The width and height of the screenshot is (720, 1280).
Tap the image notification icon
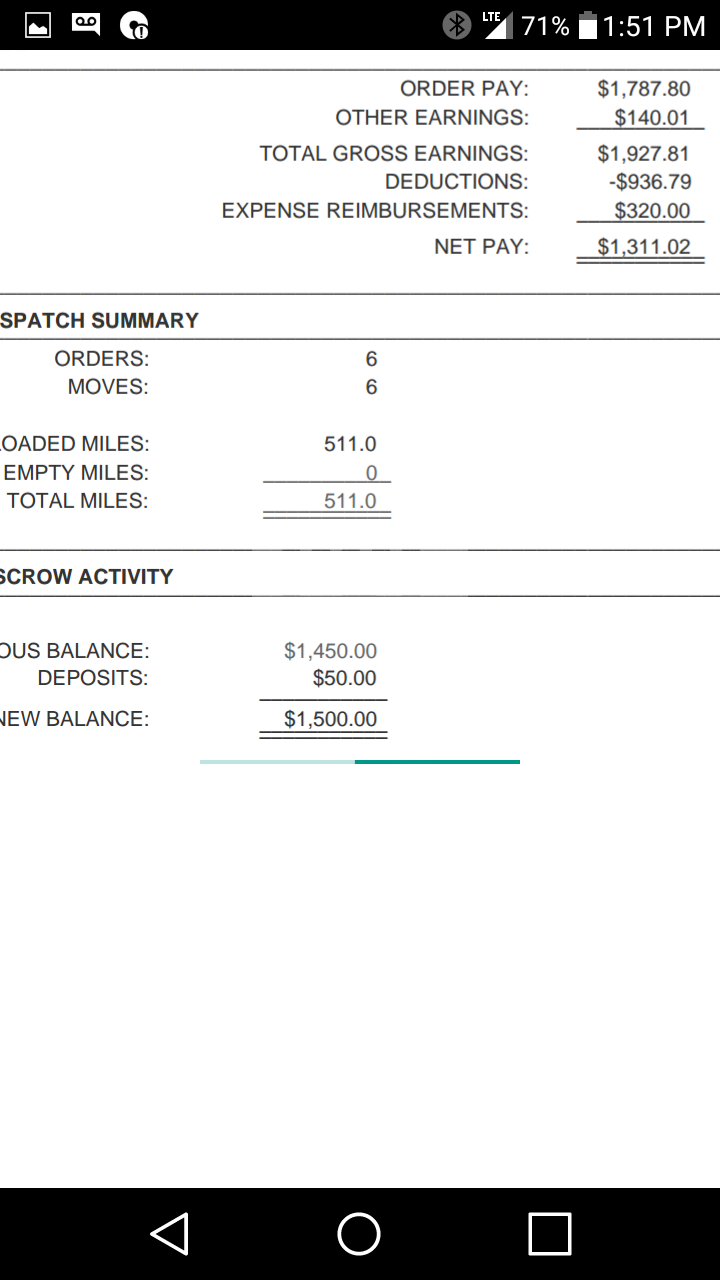point(38,25)
